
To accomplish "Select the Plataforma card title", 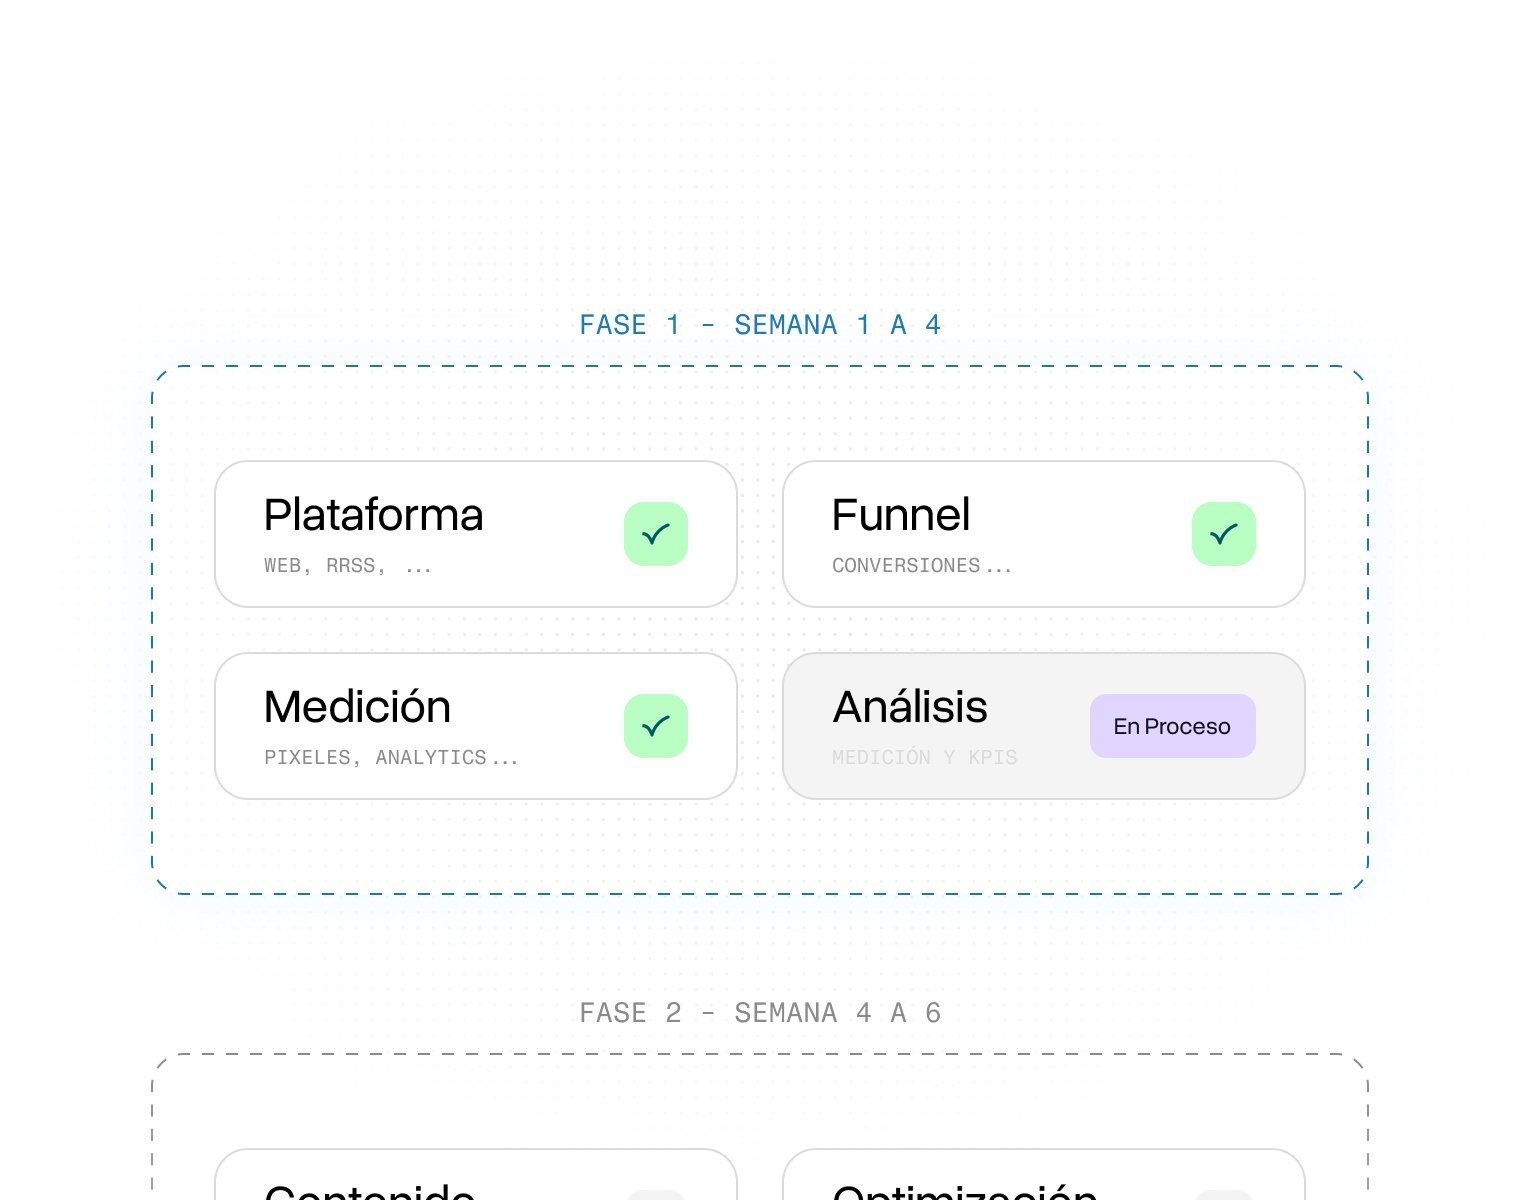I will coord(373,515).
